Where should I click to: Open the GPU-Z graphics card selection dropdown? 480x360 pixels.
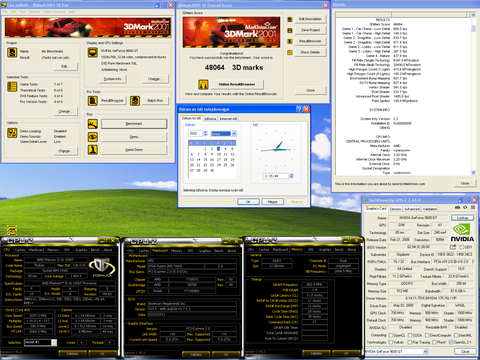click(x=425, y=351)
